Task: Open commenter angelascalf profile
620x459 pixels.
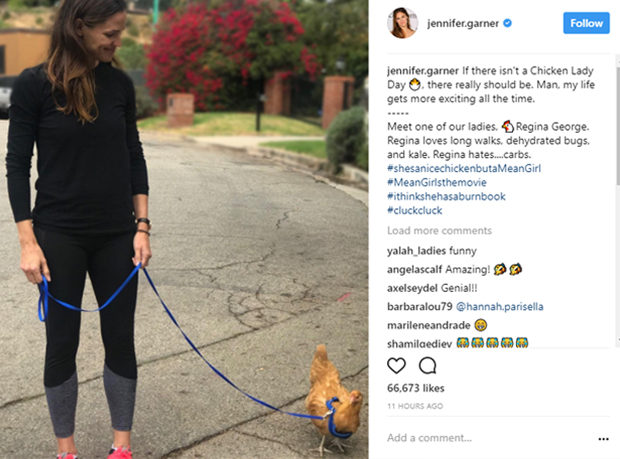Action: 414,270
